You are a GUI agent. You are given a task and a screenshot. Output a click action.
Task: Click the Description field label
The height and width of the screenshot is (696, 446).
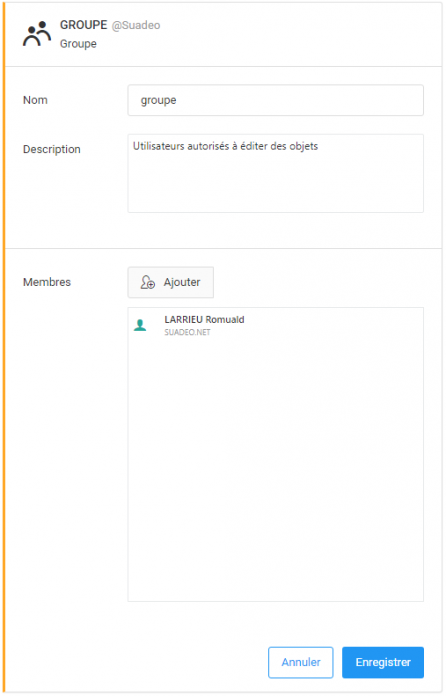[52, 150]
